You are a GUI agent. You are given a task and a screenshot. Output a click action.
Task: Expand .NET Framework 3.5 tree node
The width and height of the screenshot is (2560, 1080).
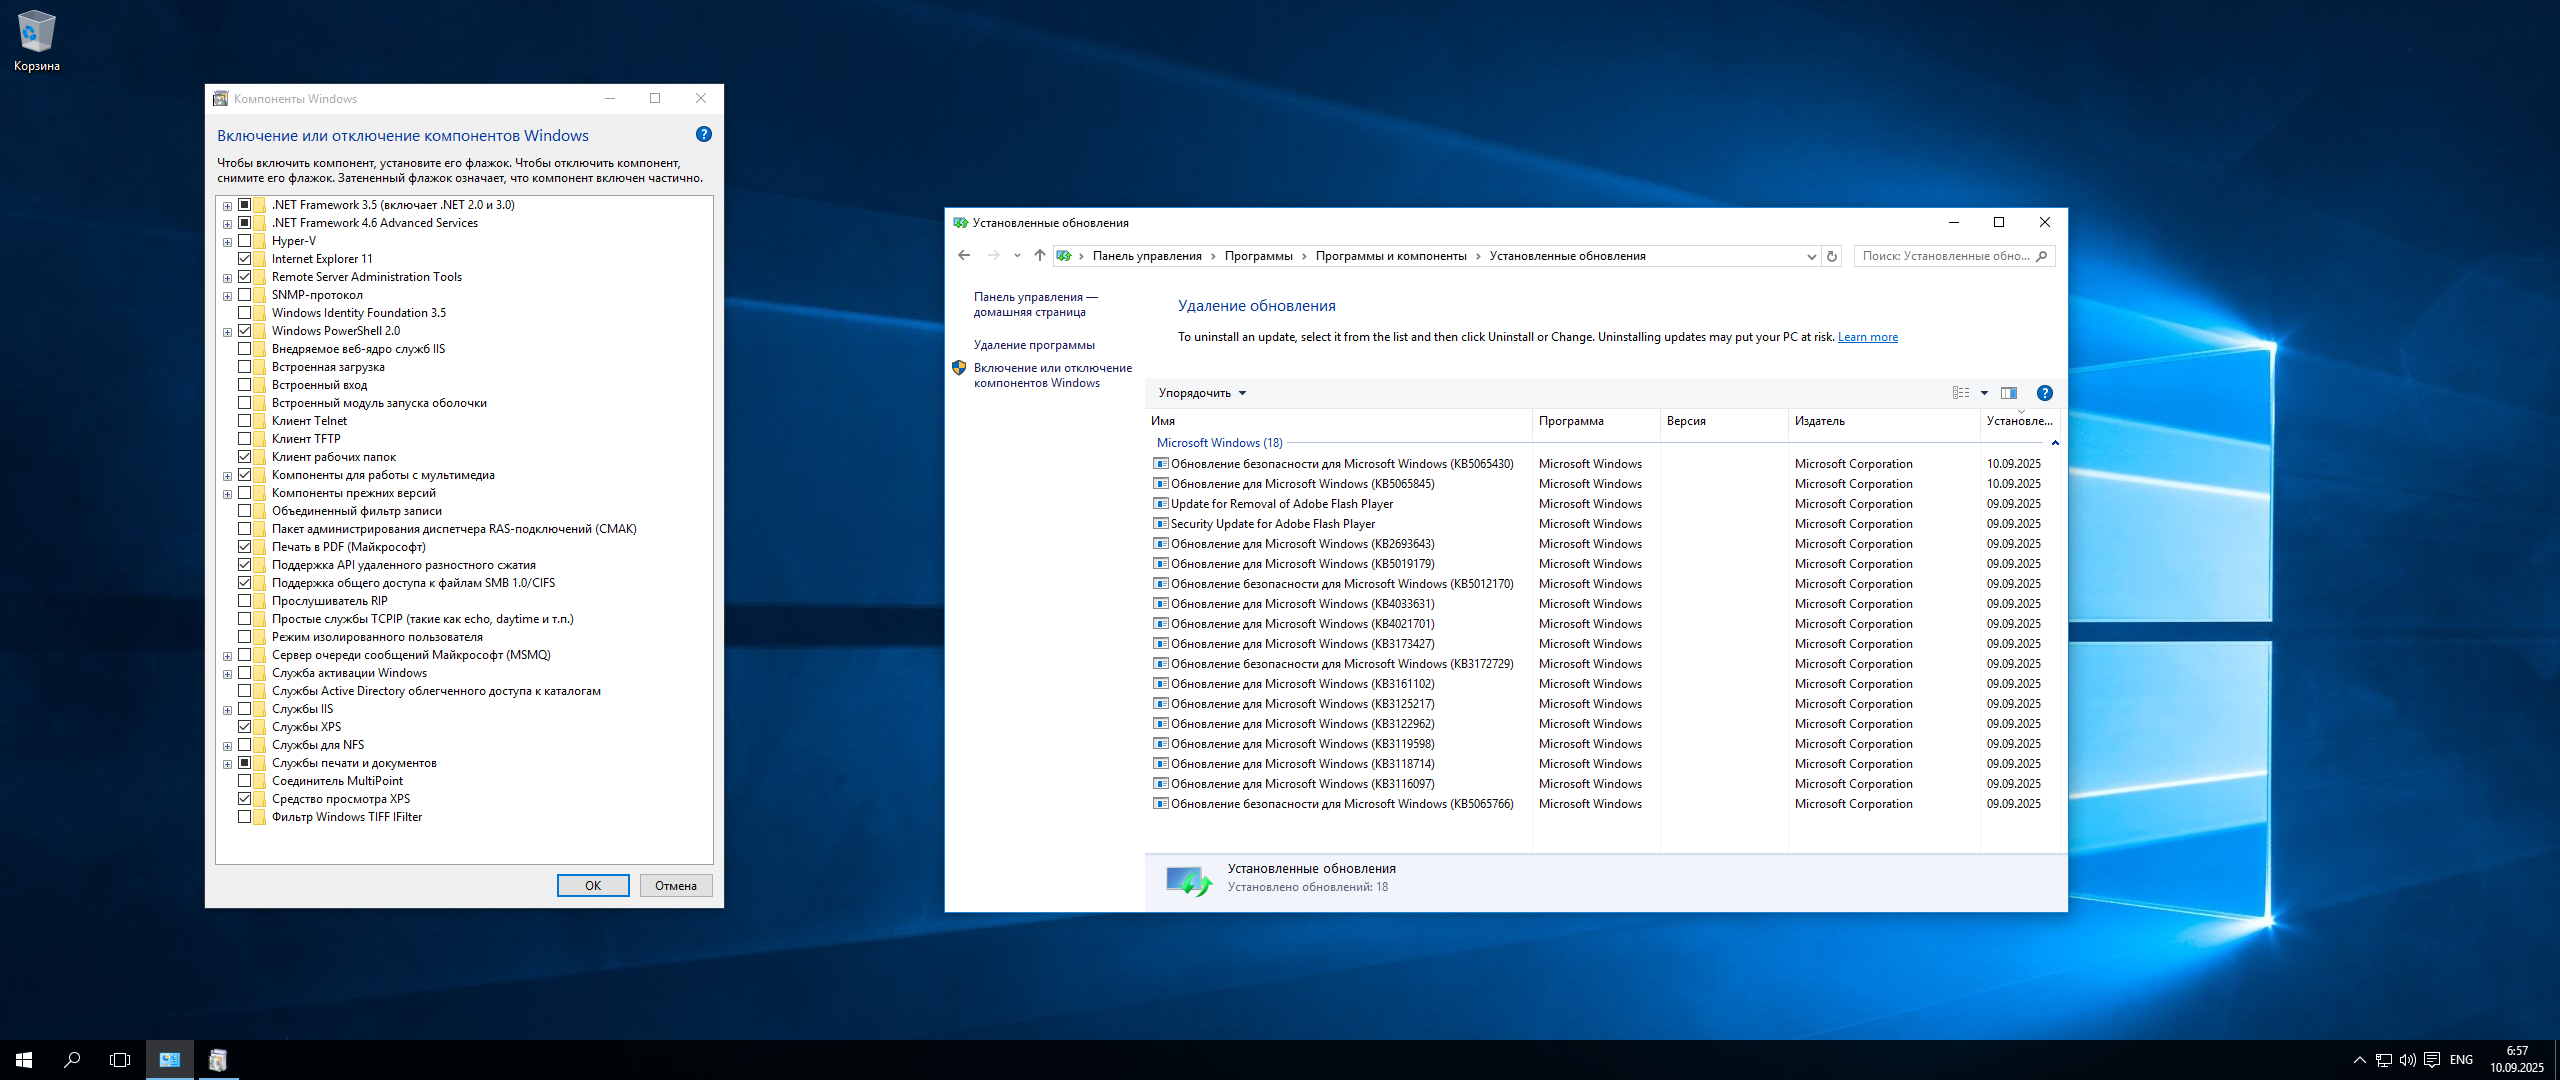pyautogui.click(x=228, y=206)
